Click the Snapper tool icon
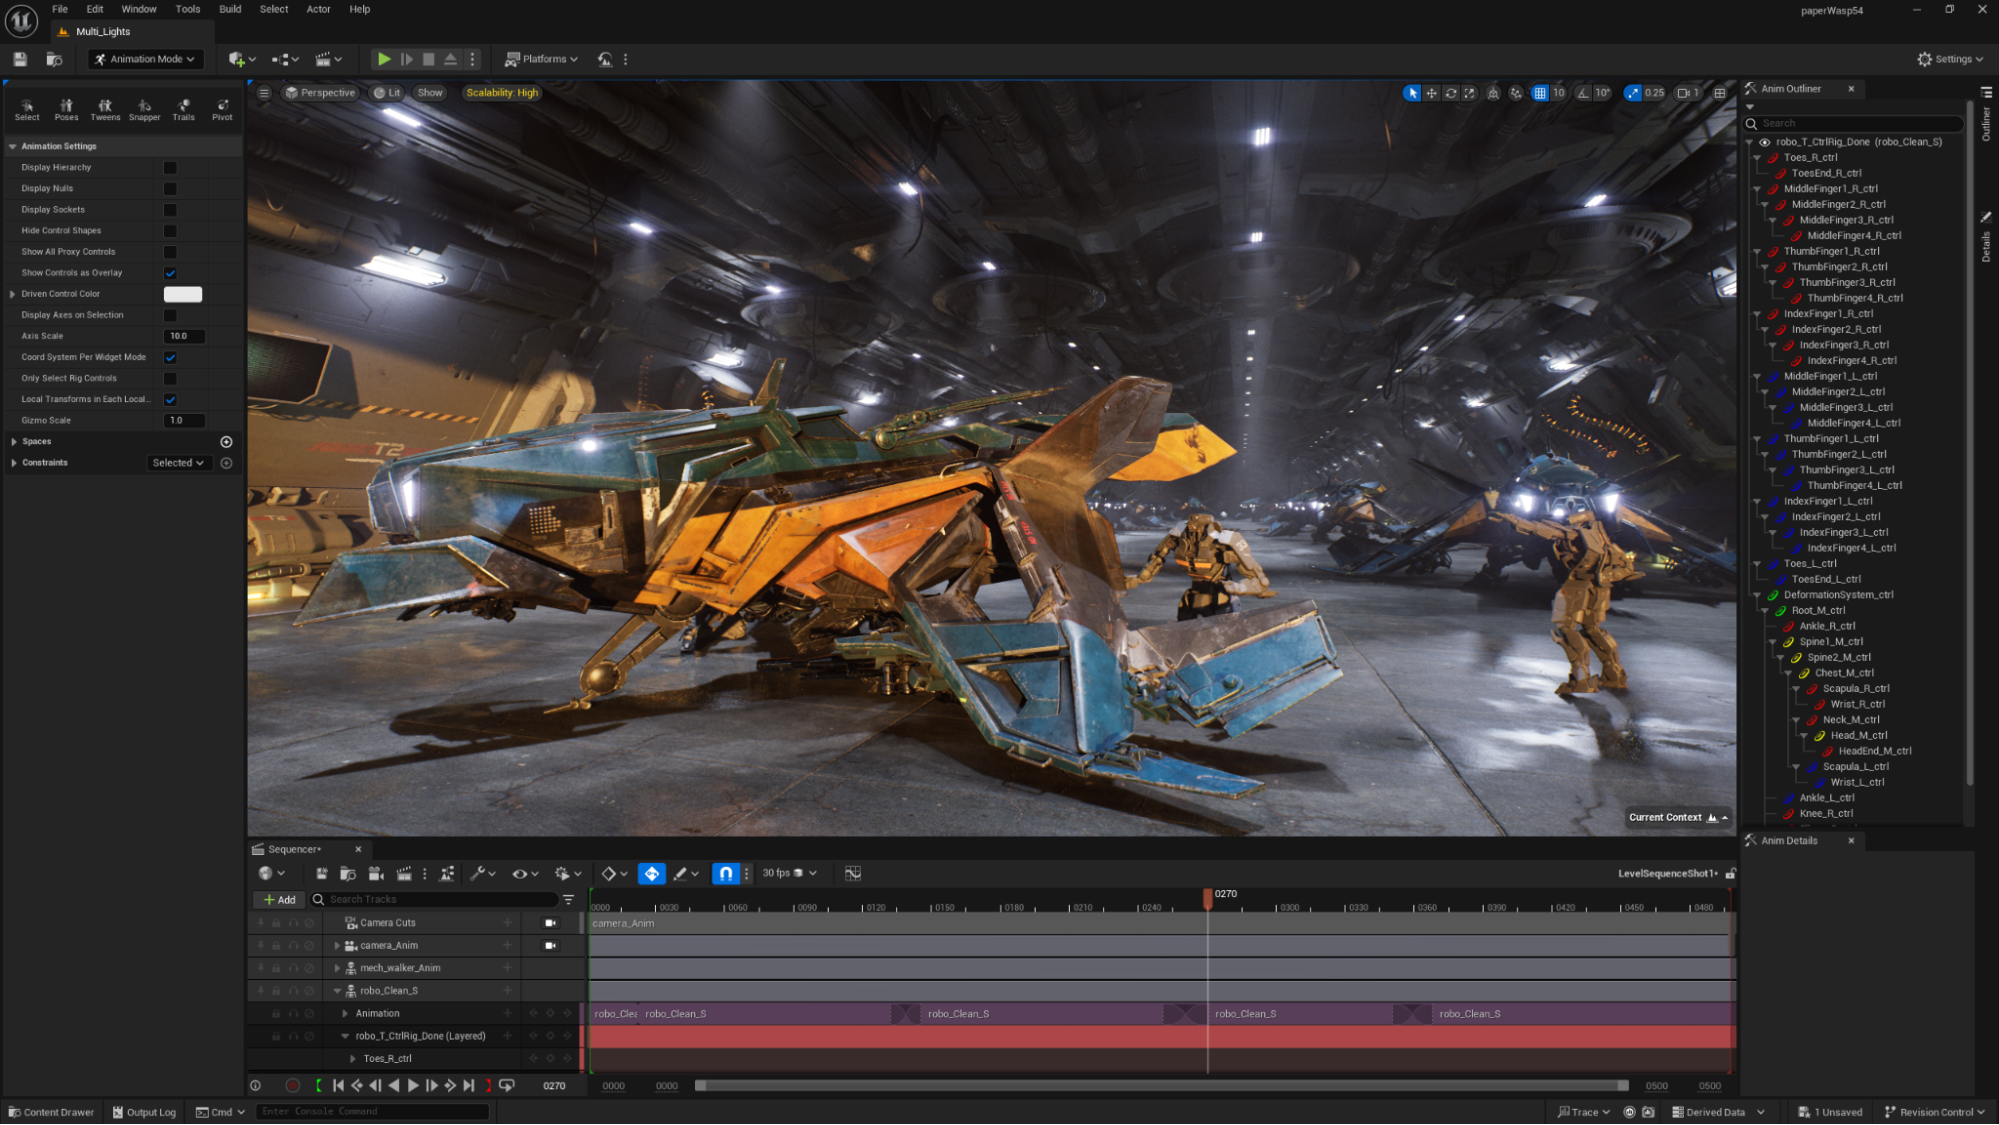 pyautogui.click(x=144, y=109)
